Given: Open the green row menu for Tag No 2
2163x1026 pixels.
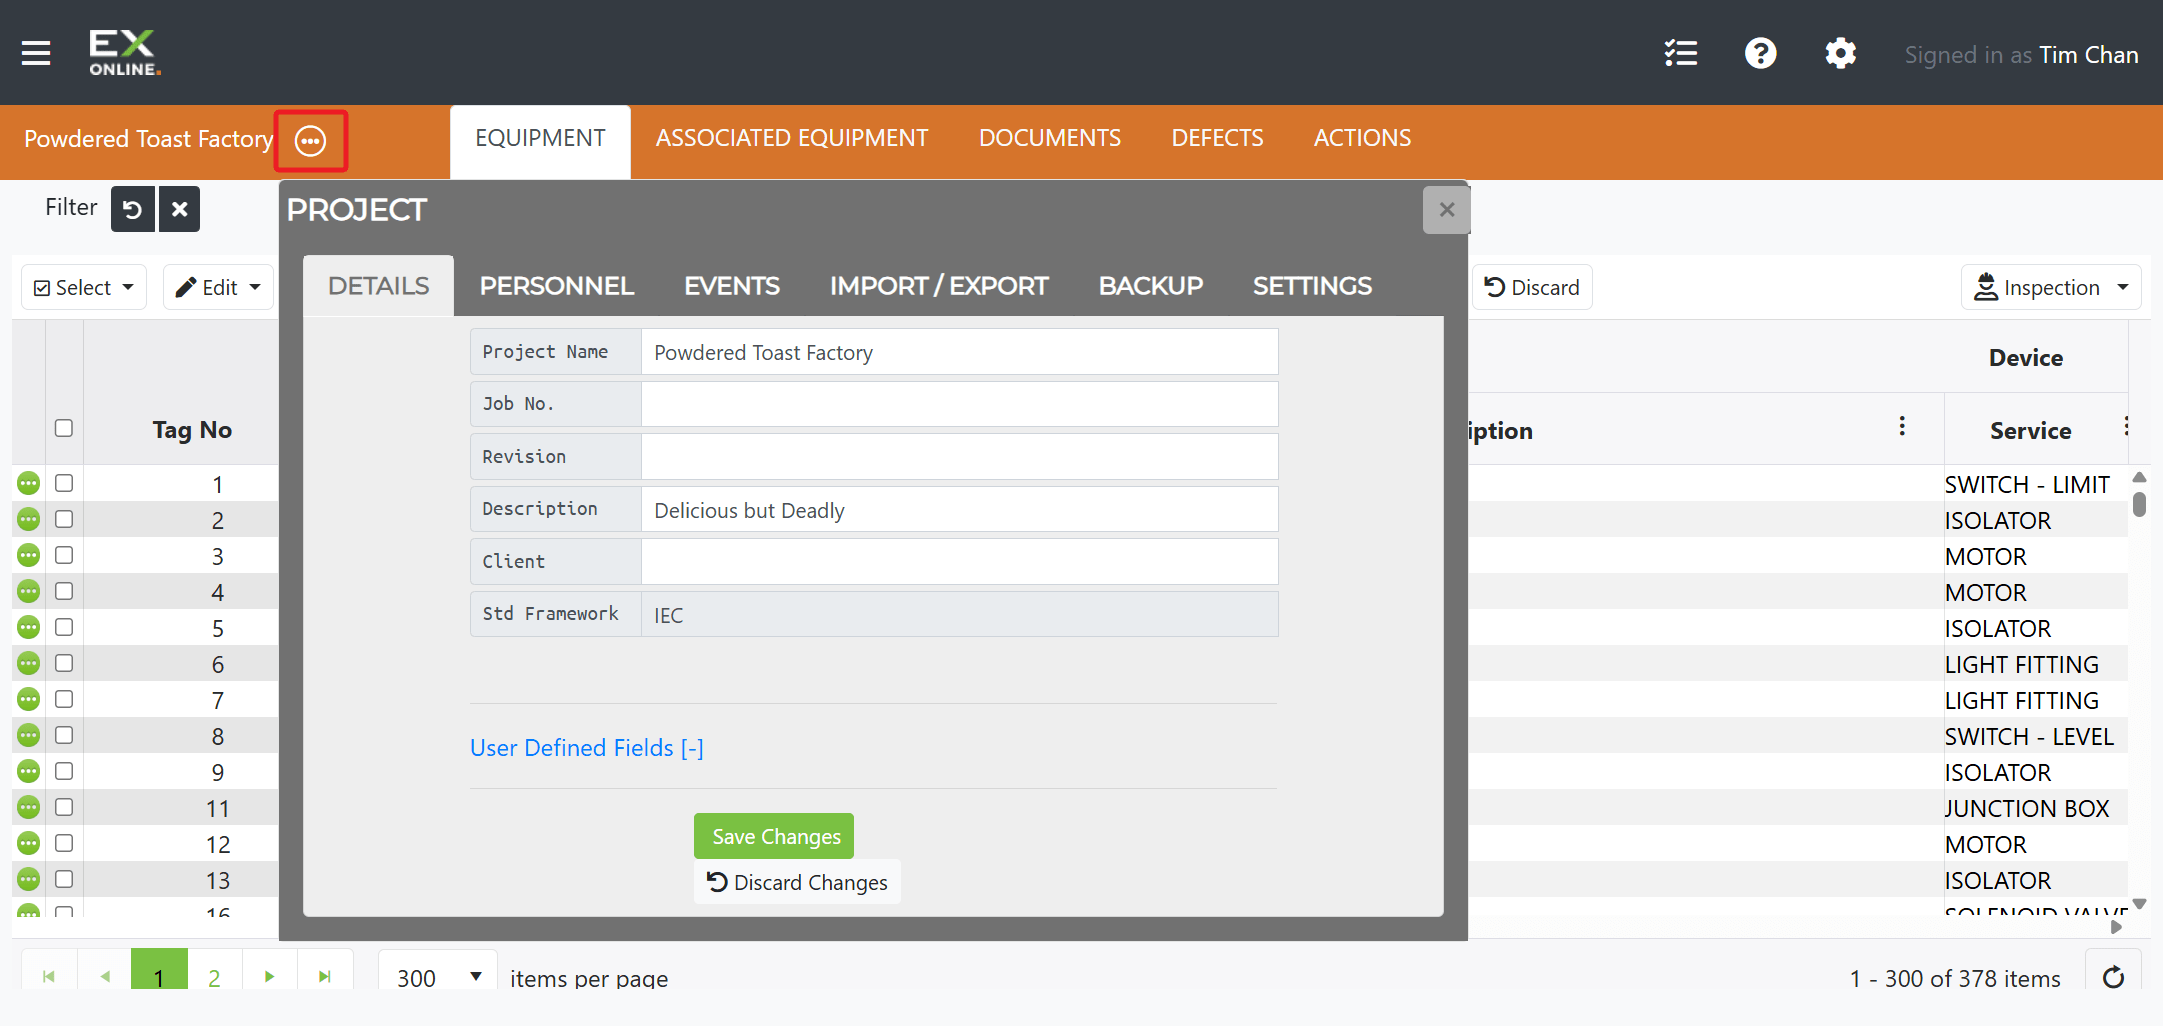Looking at the screenshot, I should pos(29,520).
